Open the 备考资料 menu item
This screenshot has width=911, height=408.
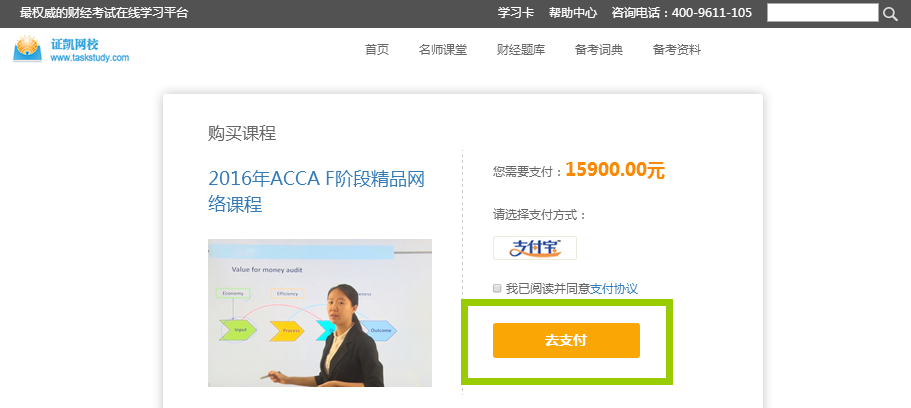pos(677,50)
